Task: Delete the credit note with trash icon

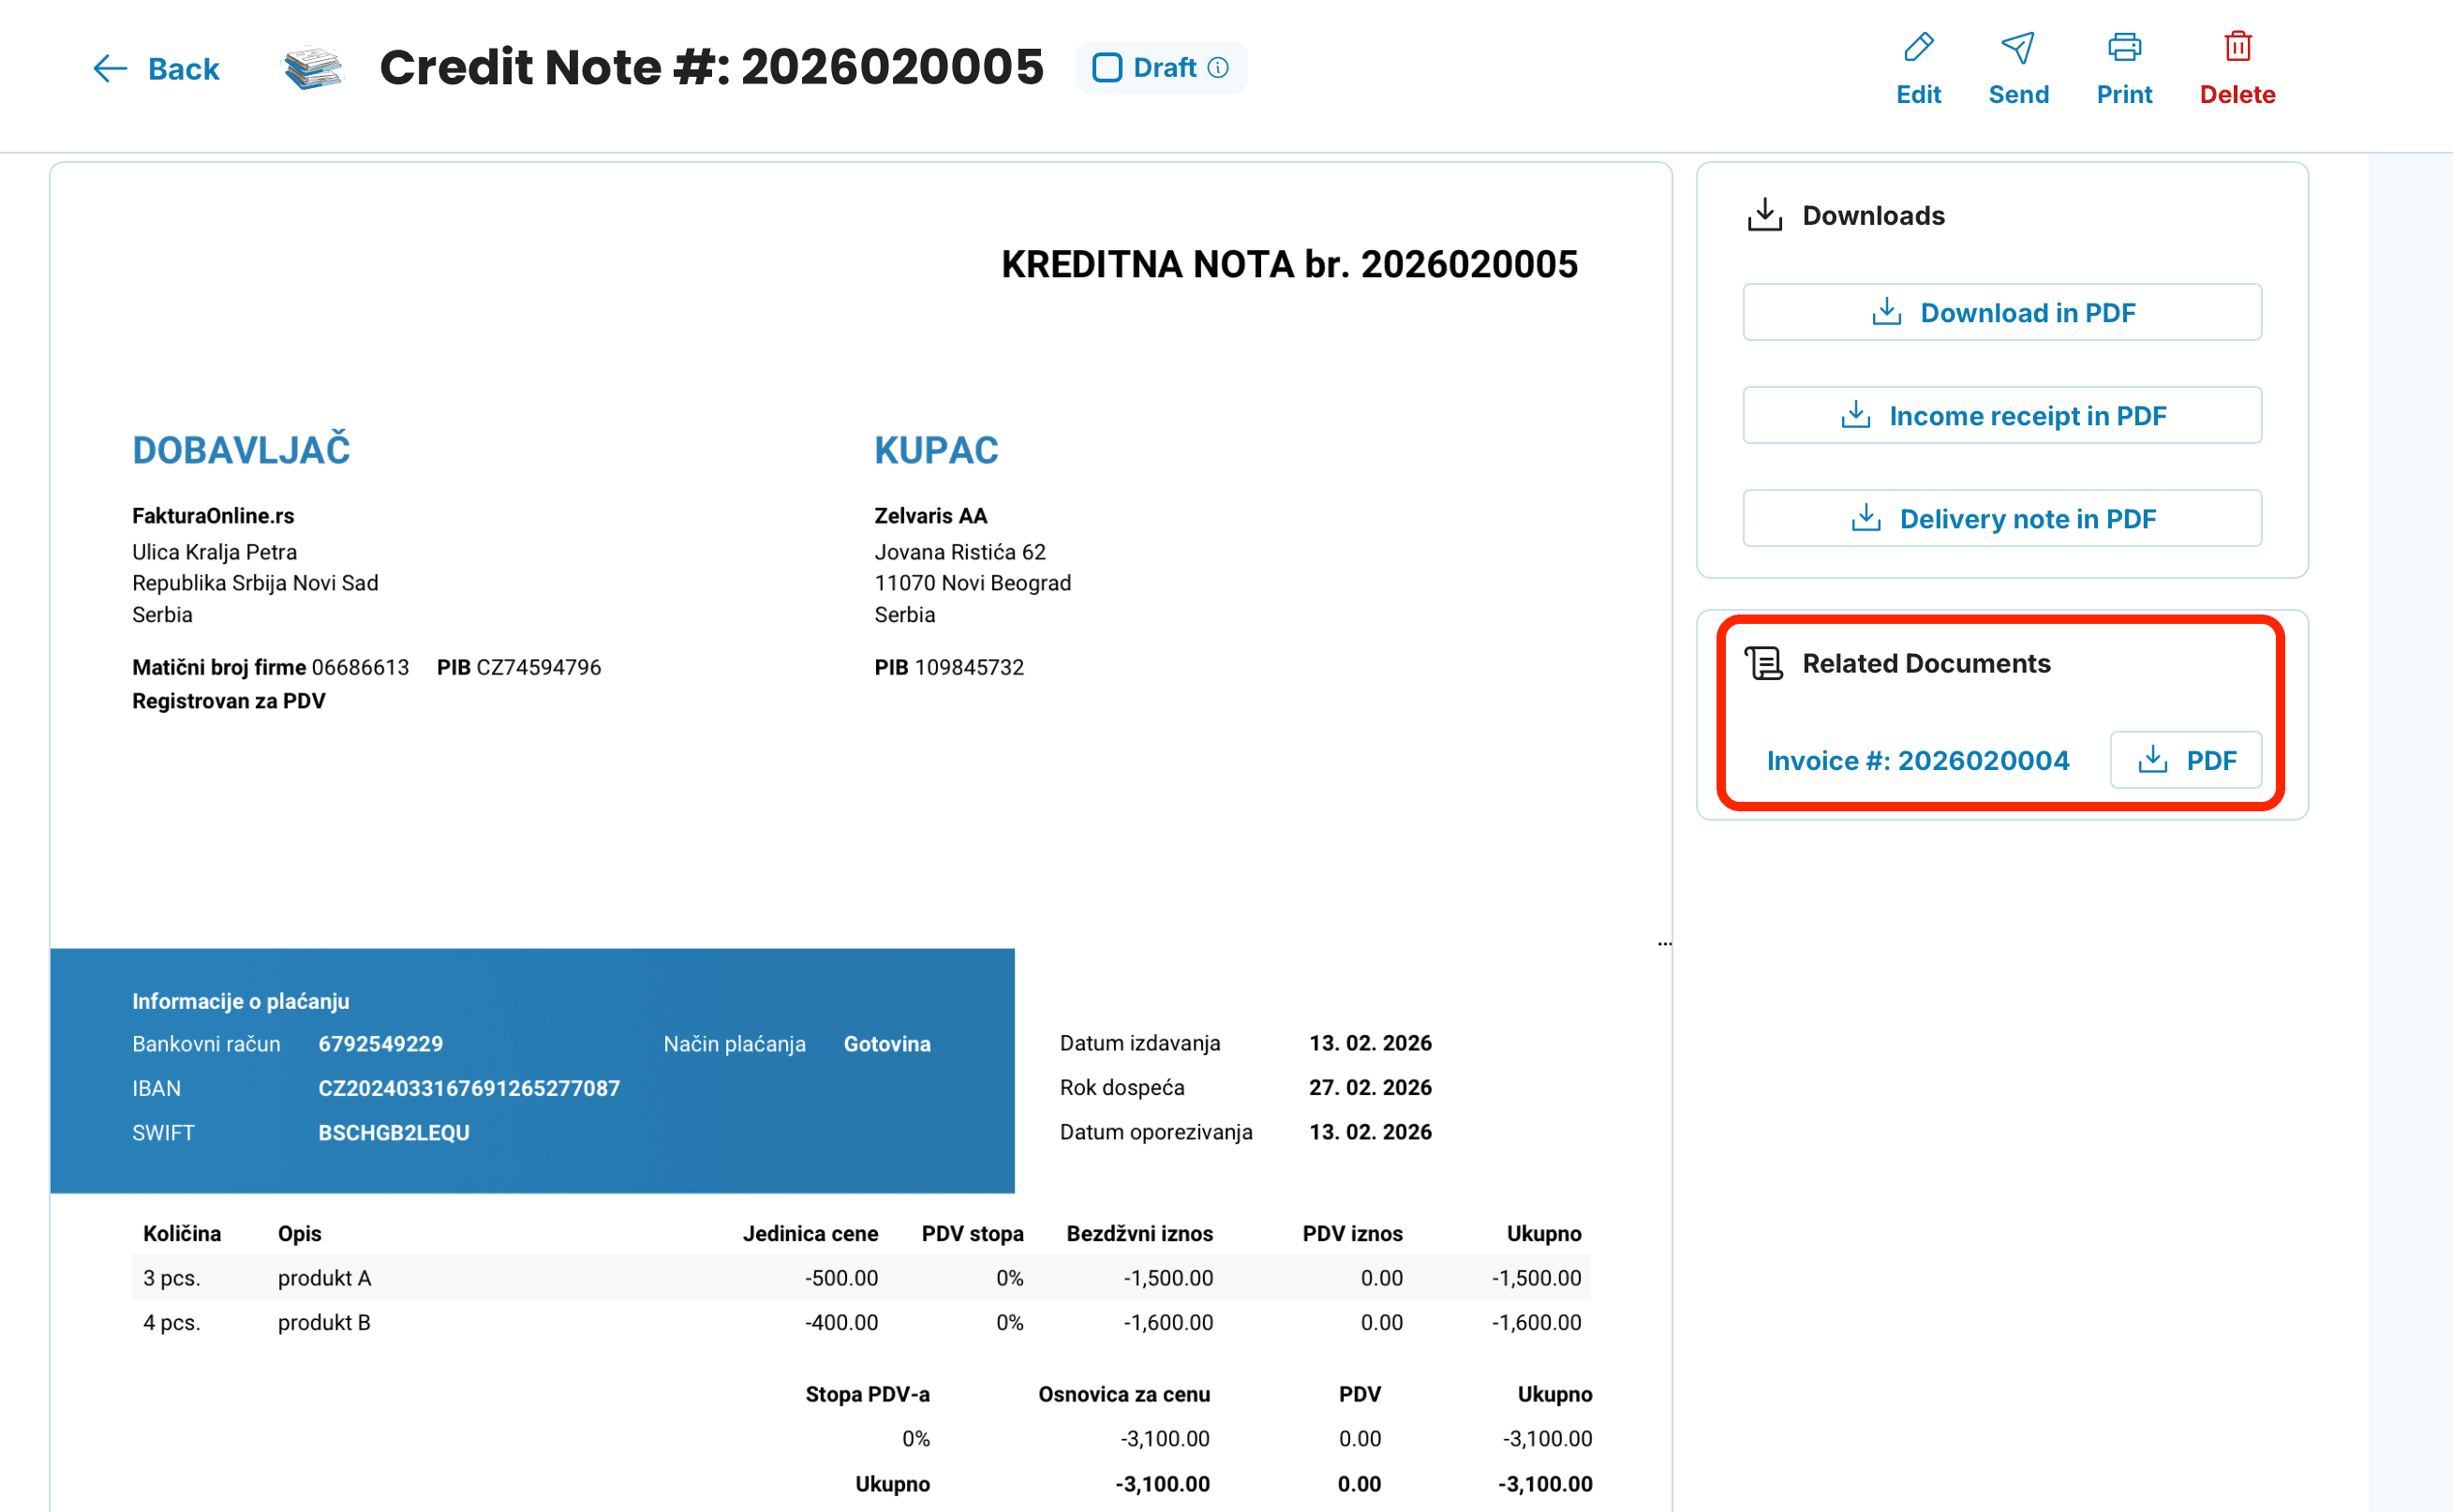Action: 2237,47
